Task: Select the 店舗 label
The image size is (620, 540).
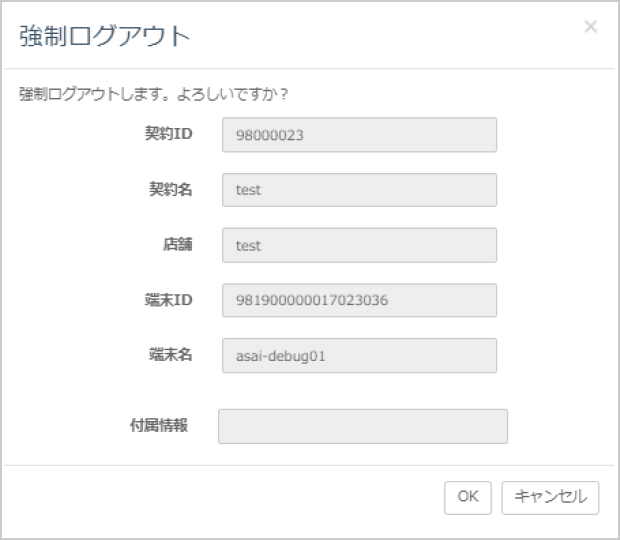Action: coord(177,244)
